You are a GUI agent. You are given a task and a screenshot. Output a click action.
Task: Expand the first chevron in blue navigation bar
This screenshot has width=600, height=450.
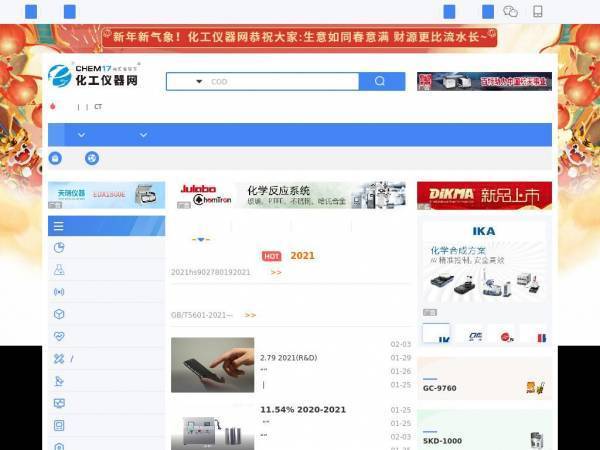pos(81,135)
